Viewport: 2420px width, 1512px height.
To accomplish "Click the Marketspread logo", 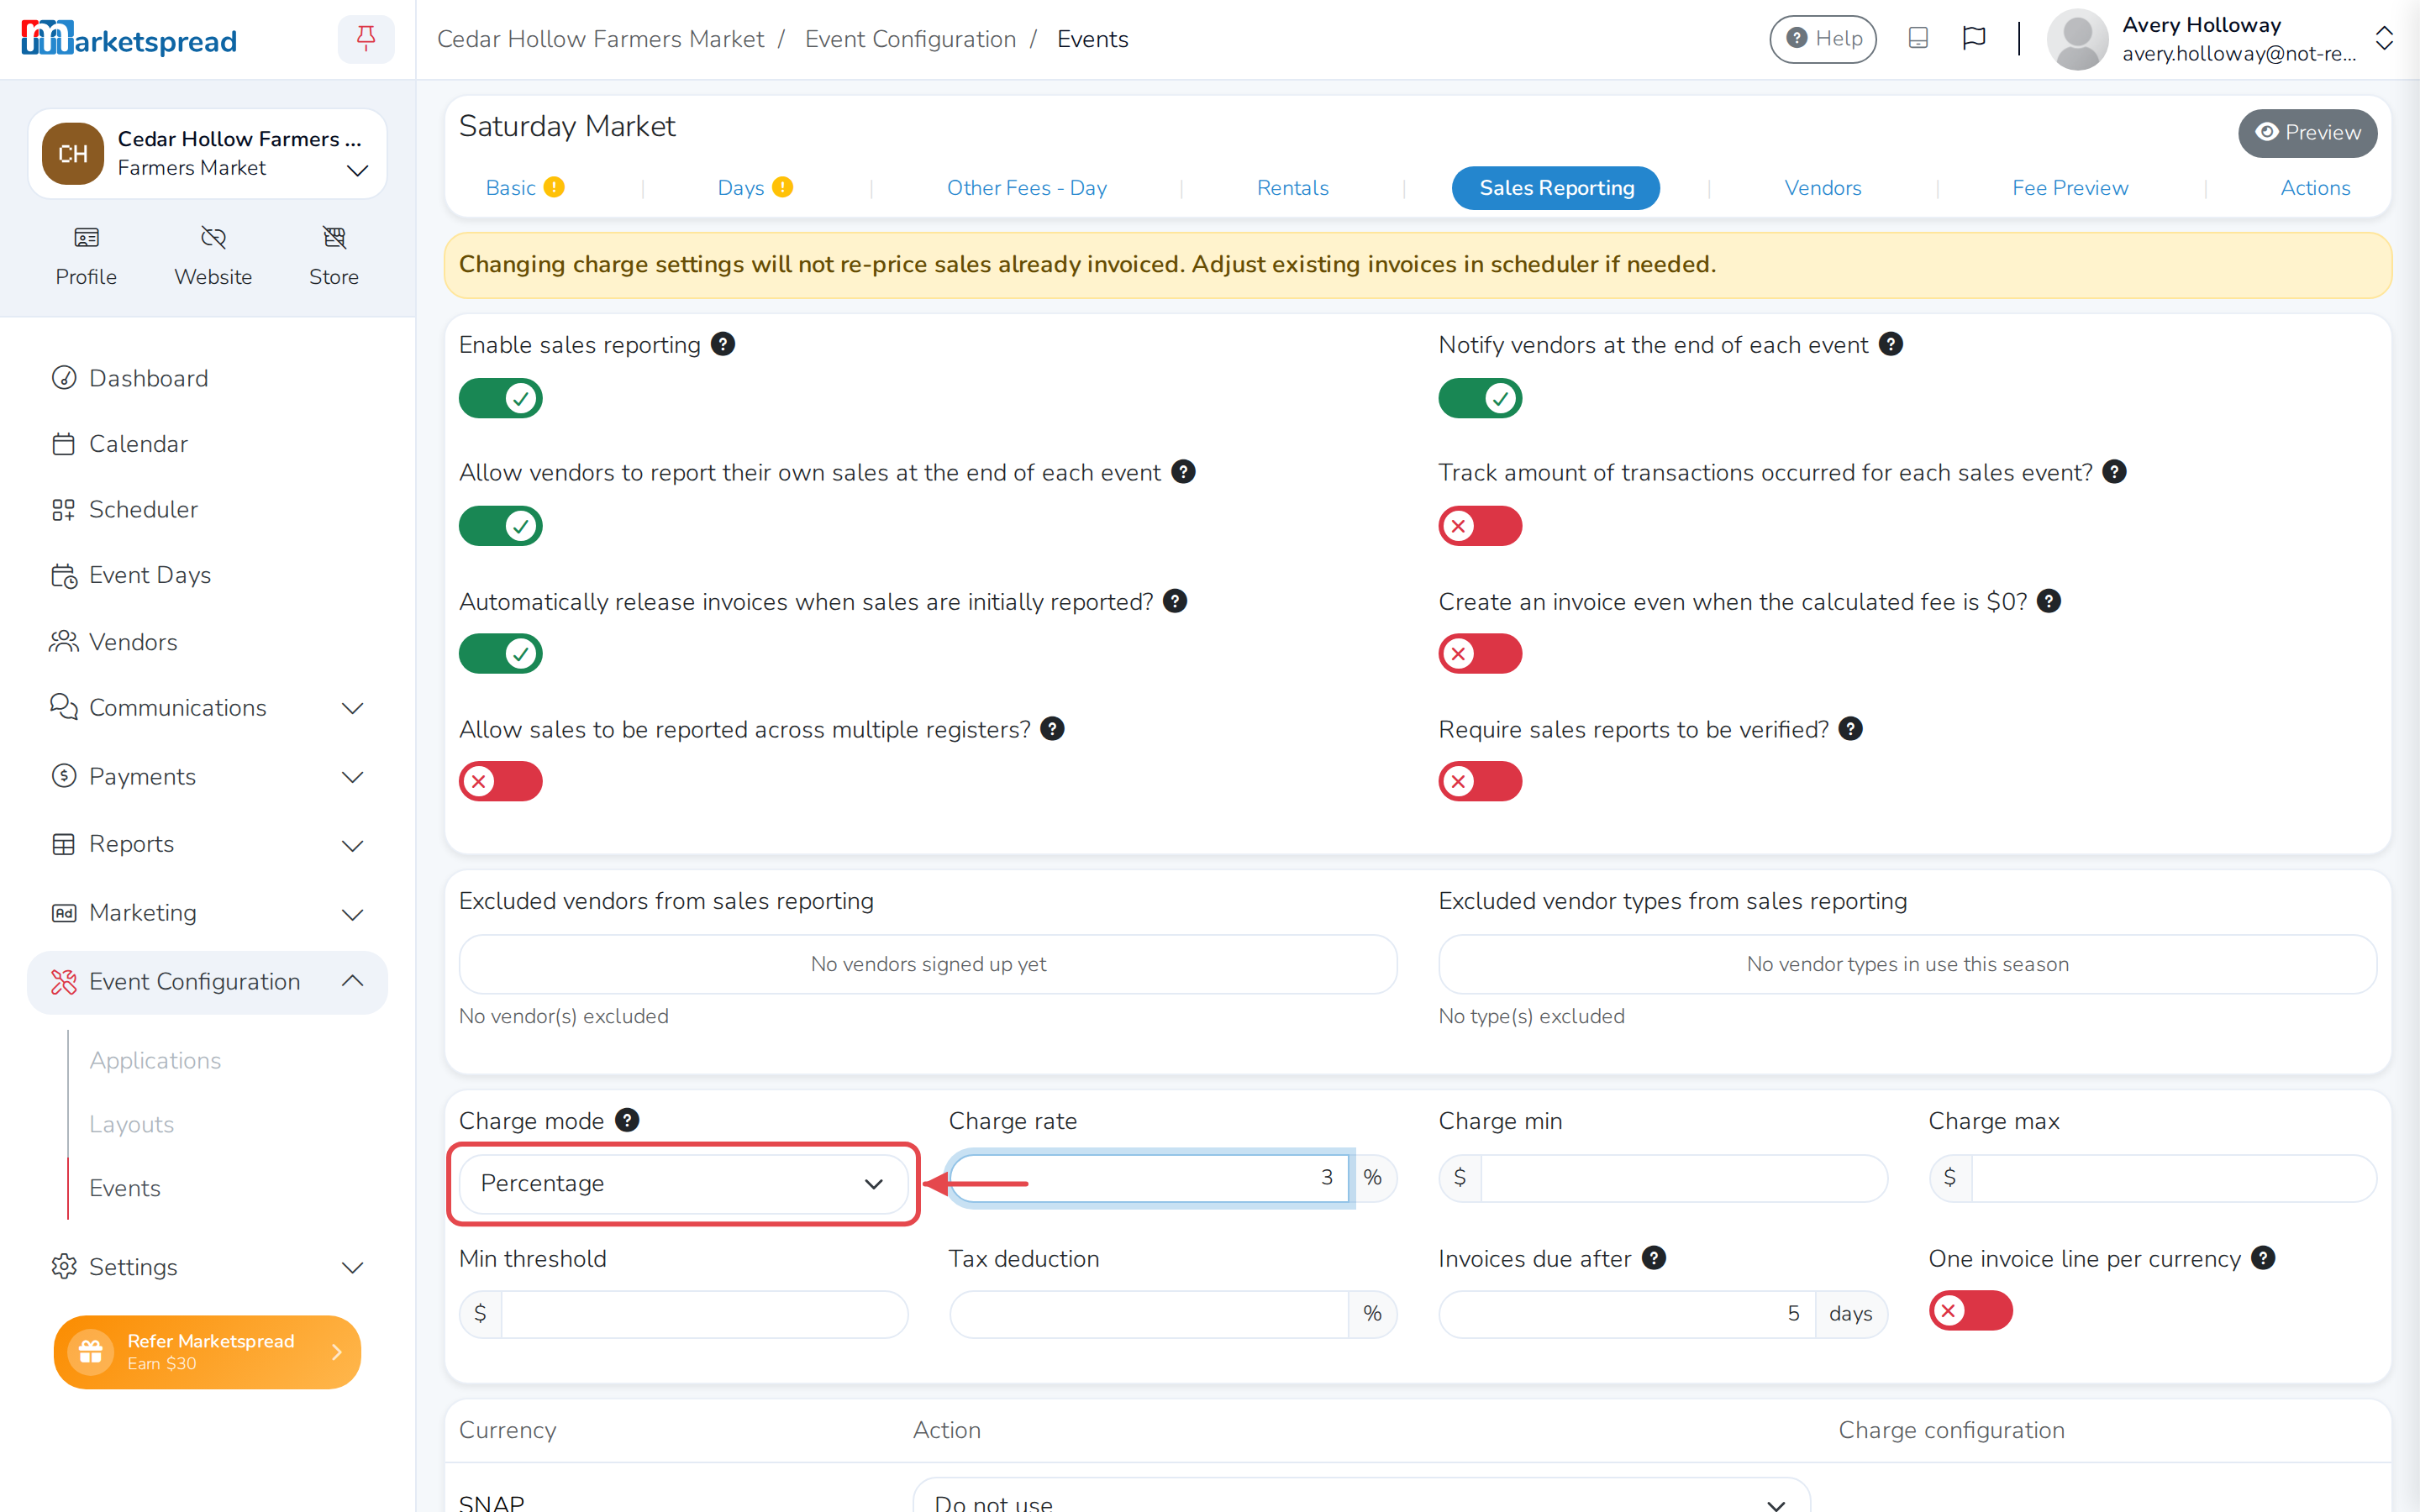I will pyautogui.click(x=129, y=39).
